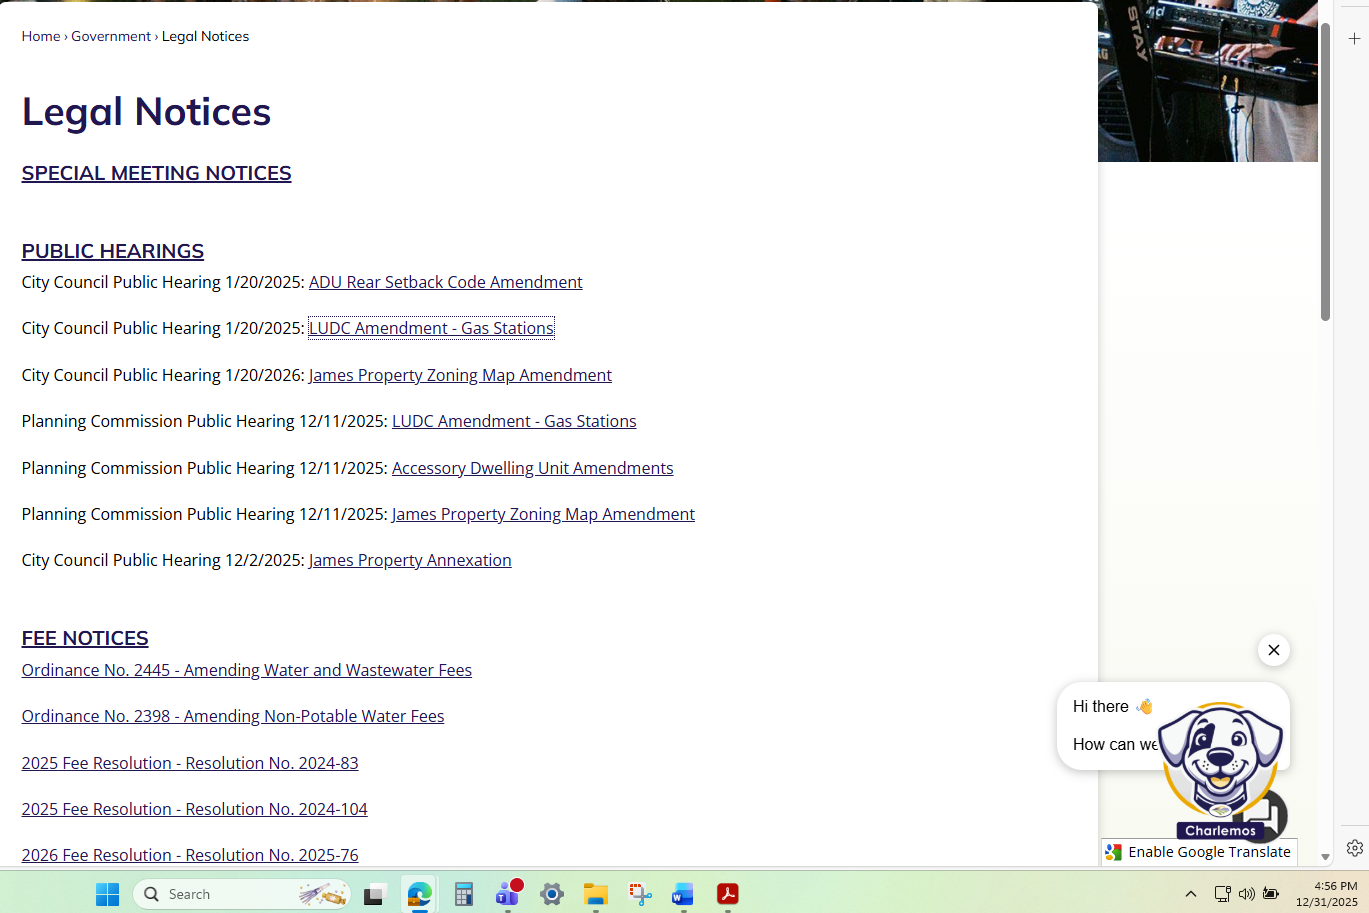Open the Charlemos dog chatbot avatar
1369x913 pixels.
[x=1221, y=765]
